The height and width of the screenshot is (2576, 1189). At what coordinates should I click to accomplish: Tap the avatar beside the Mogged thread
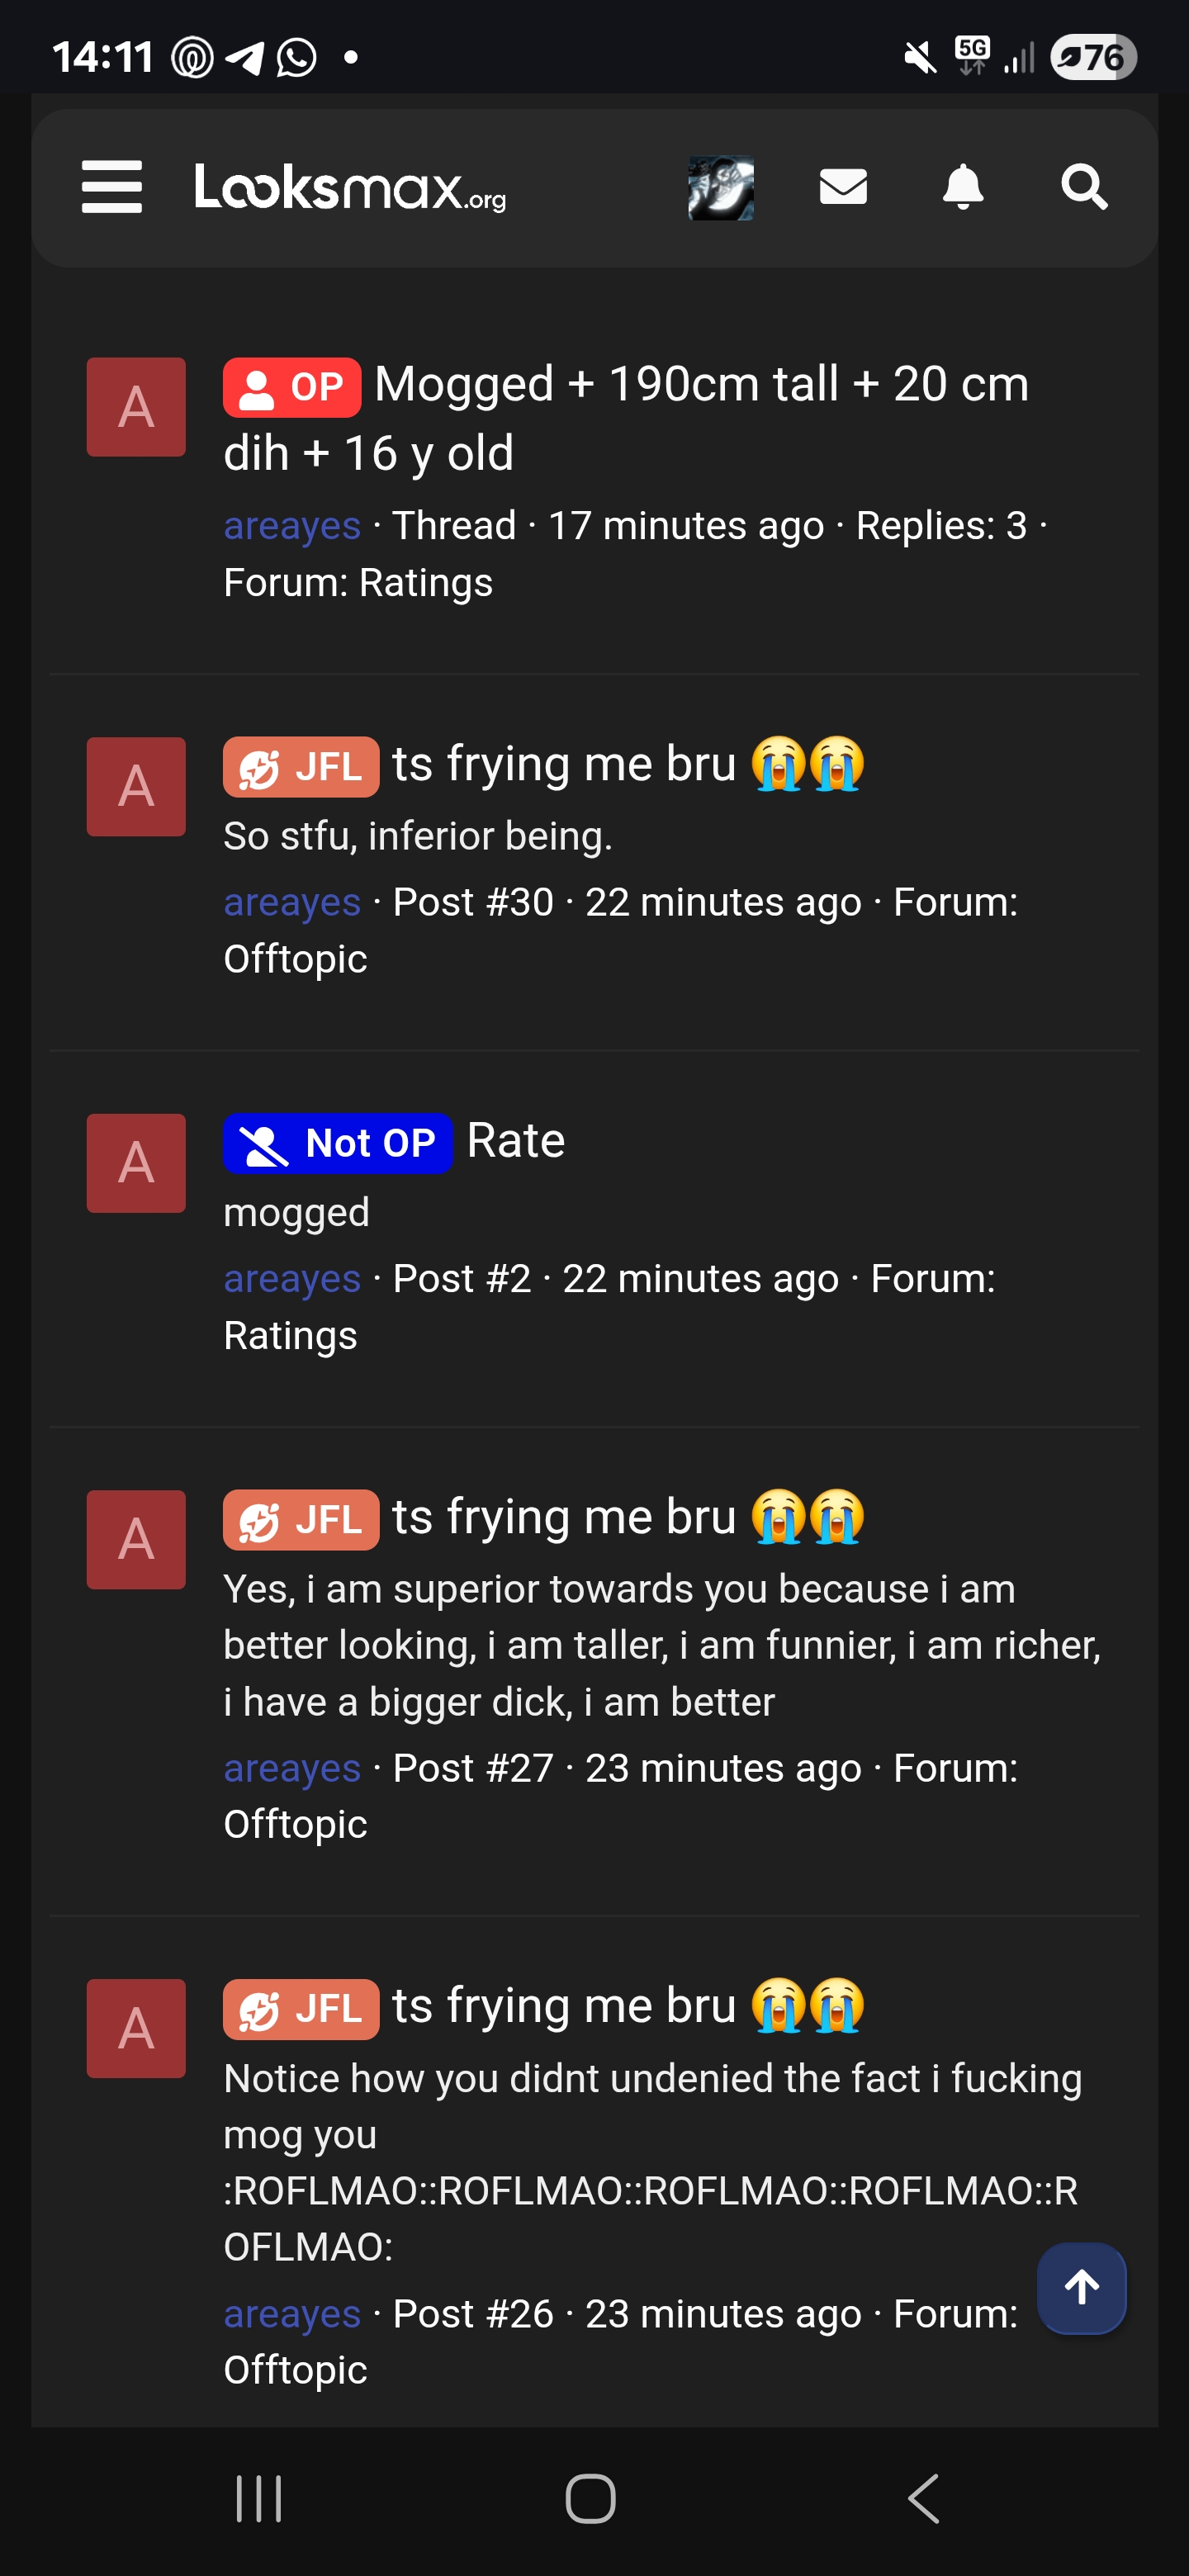(136, 407)
